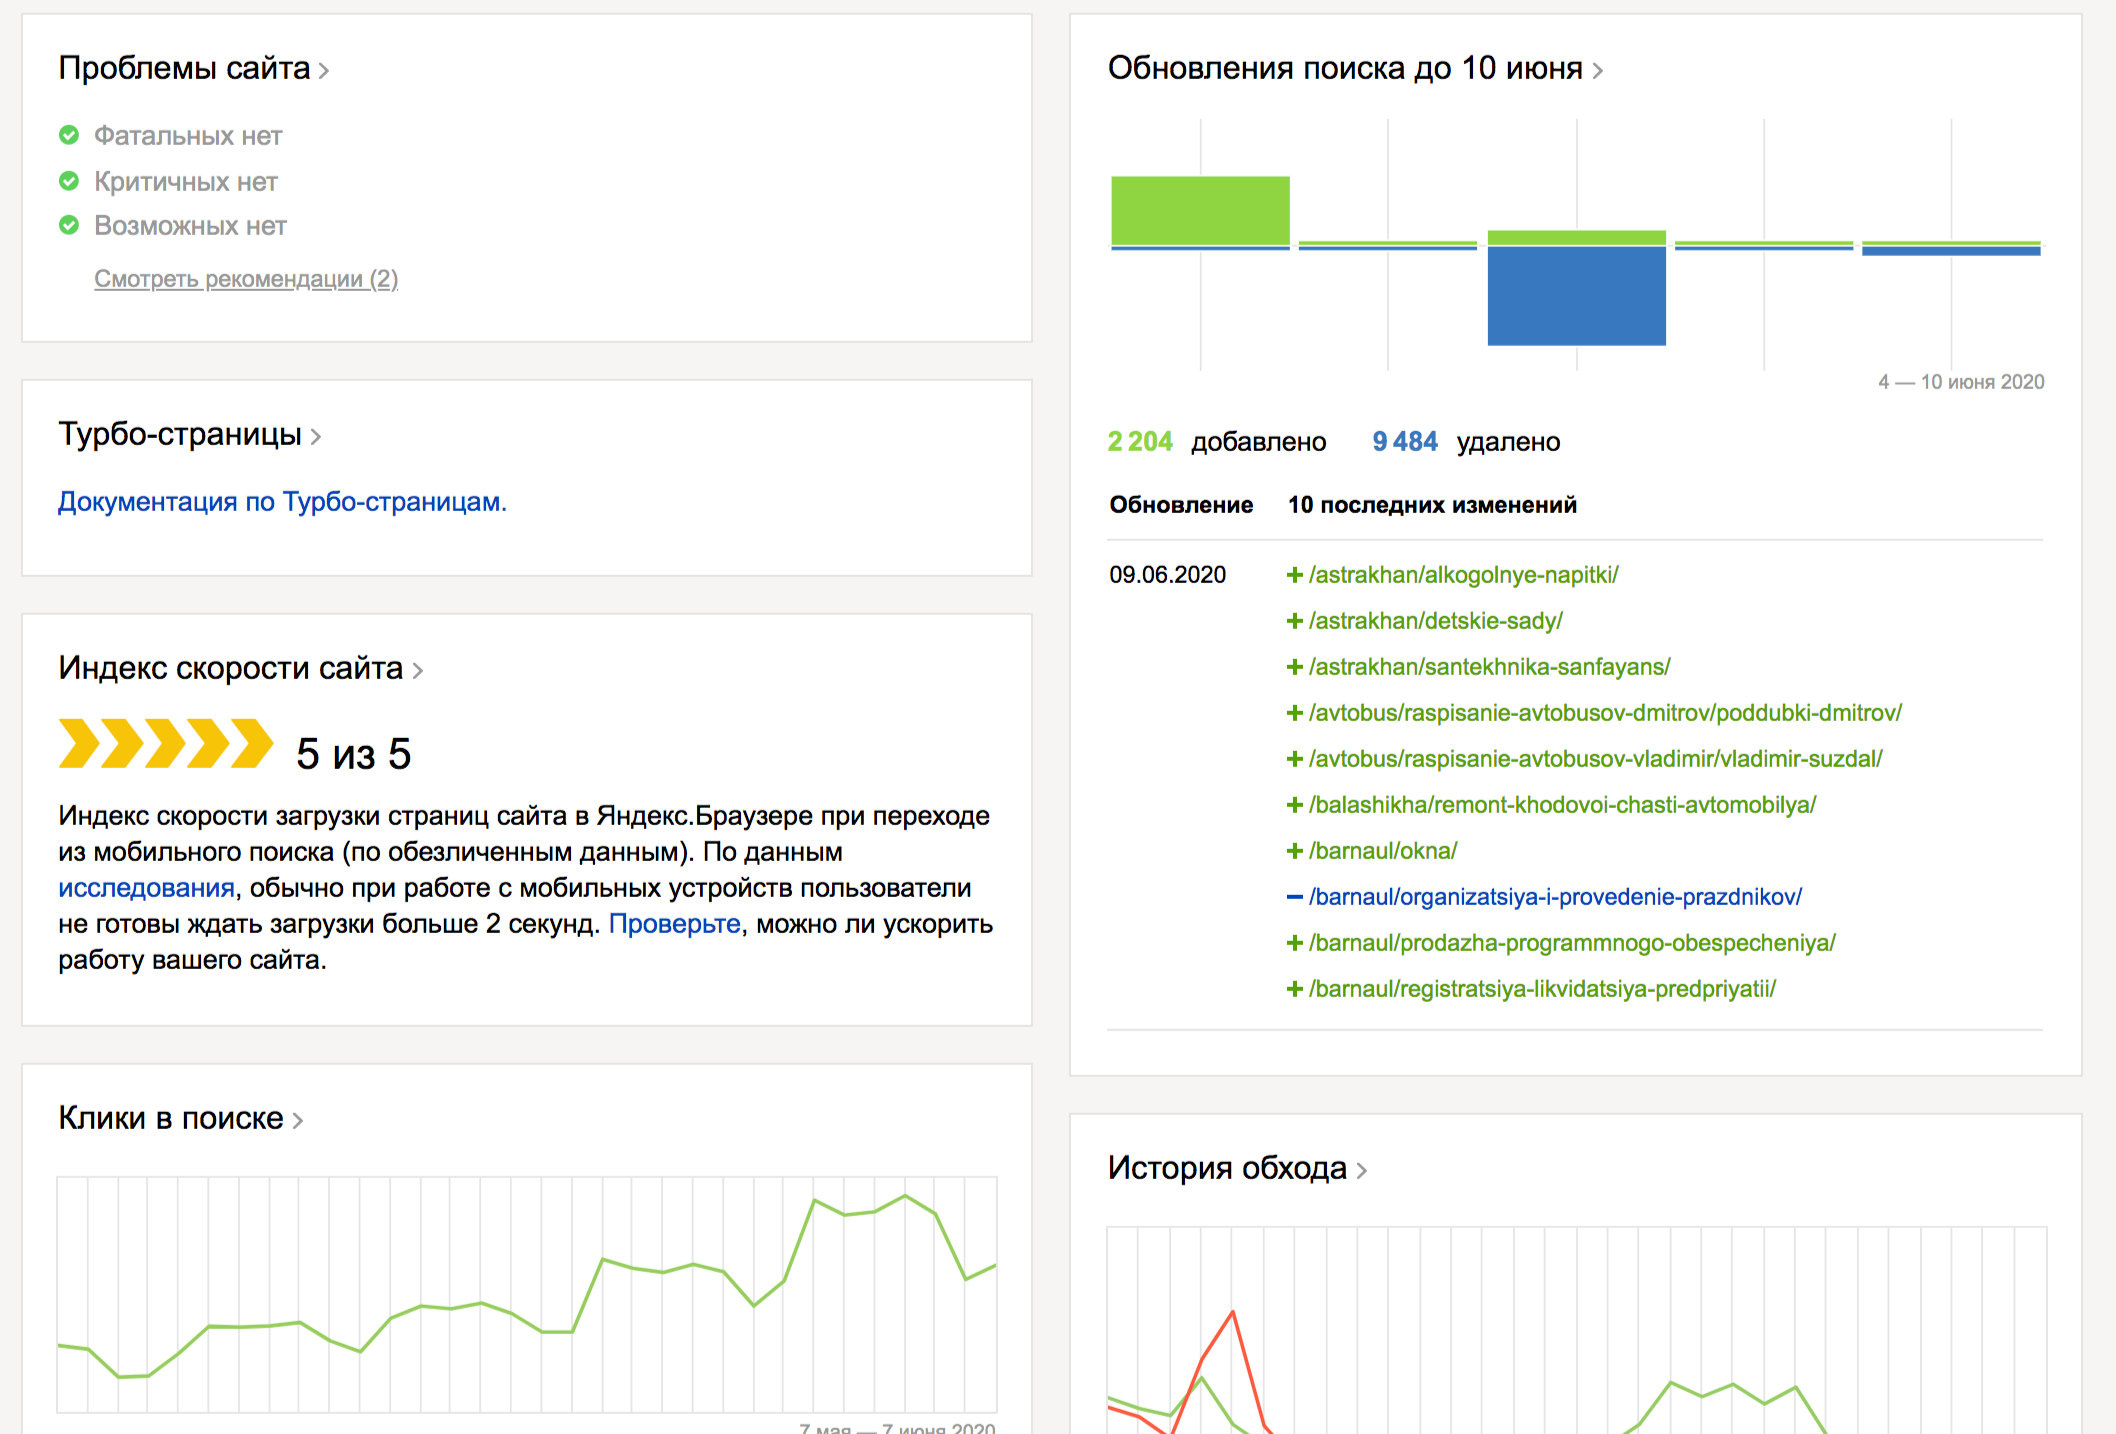2116x1434 pixels.
Task: Expand Индекс скорости сайта chevron
Action: pos(418,671)
